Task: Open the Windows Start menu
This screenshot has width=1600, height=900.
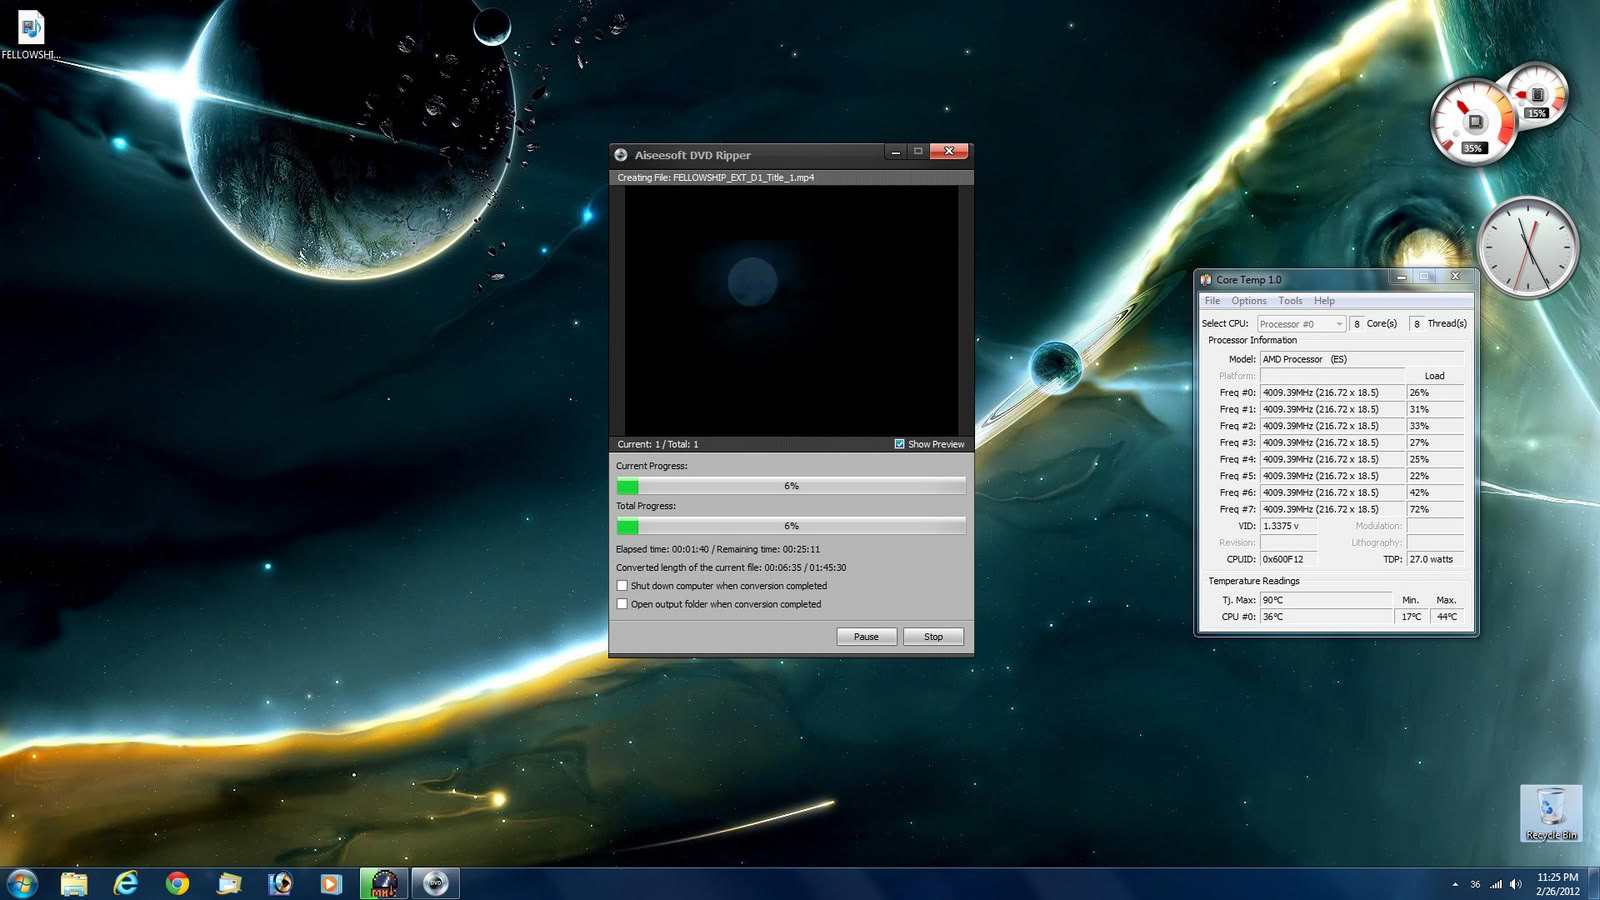Action: coord(22,883)
